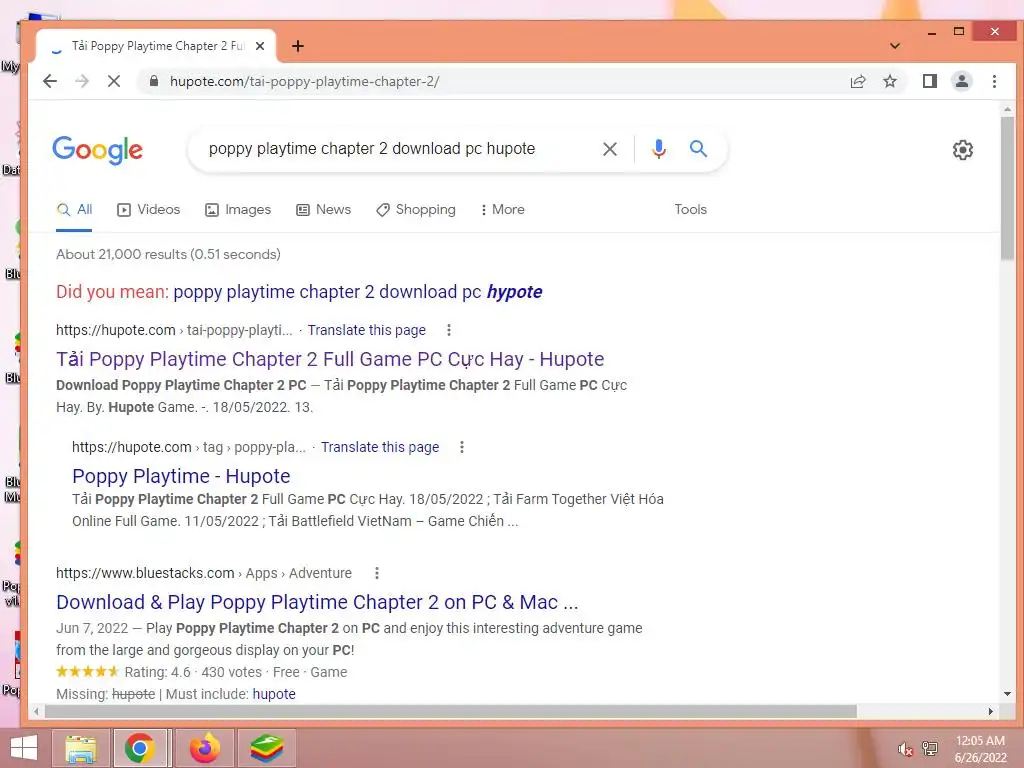Click the muted volume tray icon
The image size is (1024, 768).
pos(904,749)
